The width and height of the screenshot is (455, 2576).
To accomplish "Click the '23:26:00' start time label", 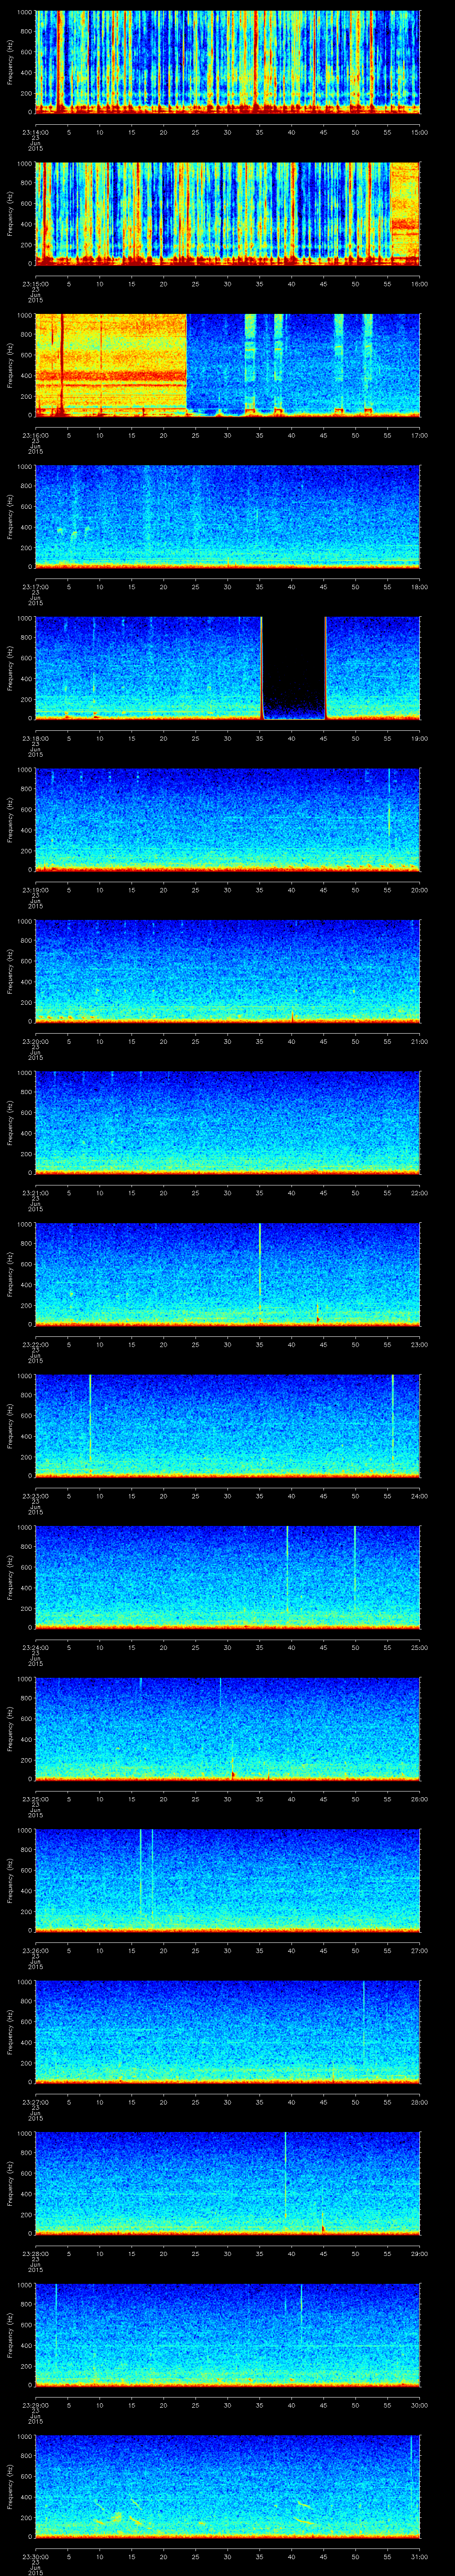I will pyautogui.click(x=35, y=1950).
